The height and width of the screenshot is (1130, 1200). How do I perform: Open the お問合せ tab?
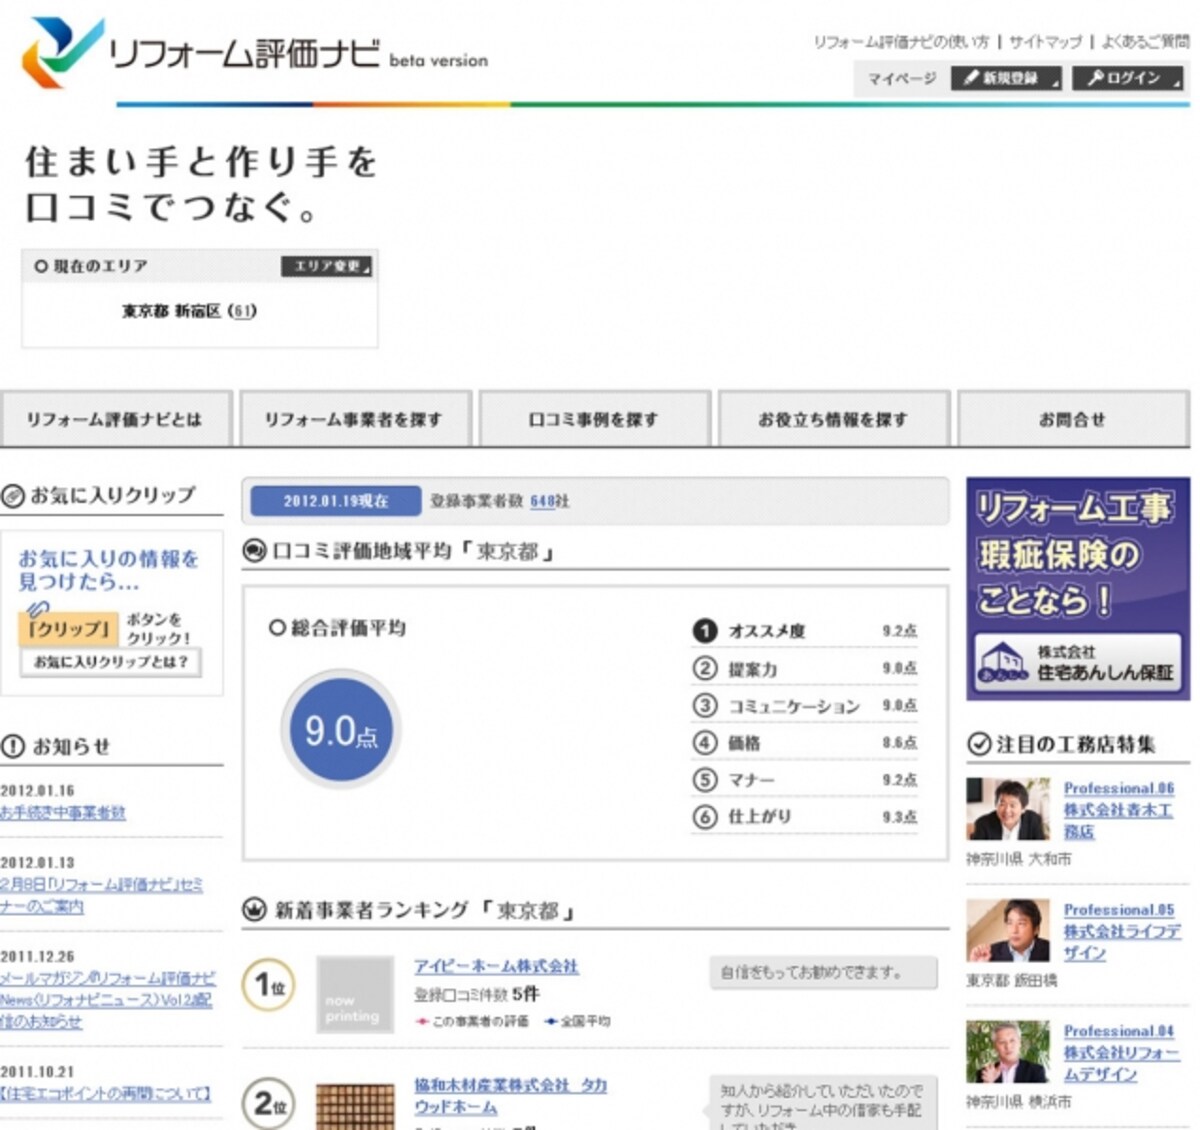click(1073, 419)
